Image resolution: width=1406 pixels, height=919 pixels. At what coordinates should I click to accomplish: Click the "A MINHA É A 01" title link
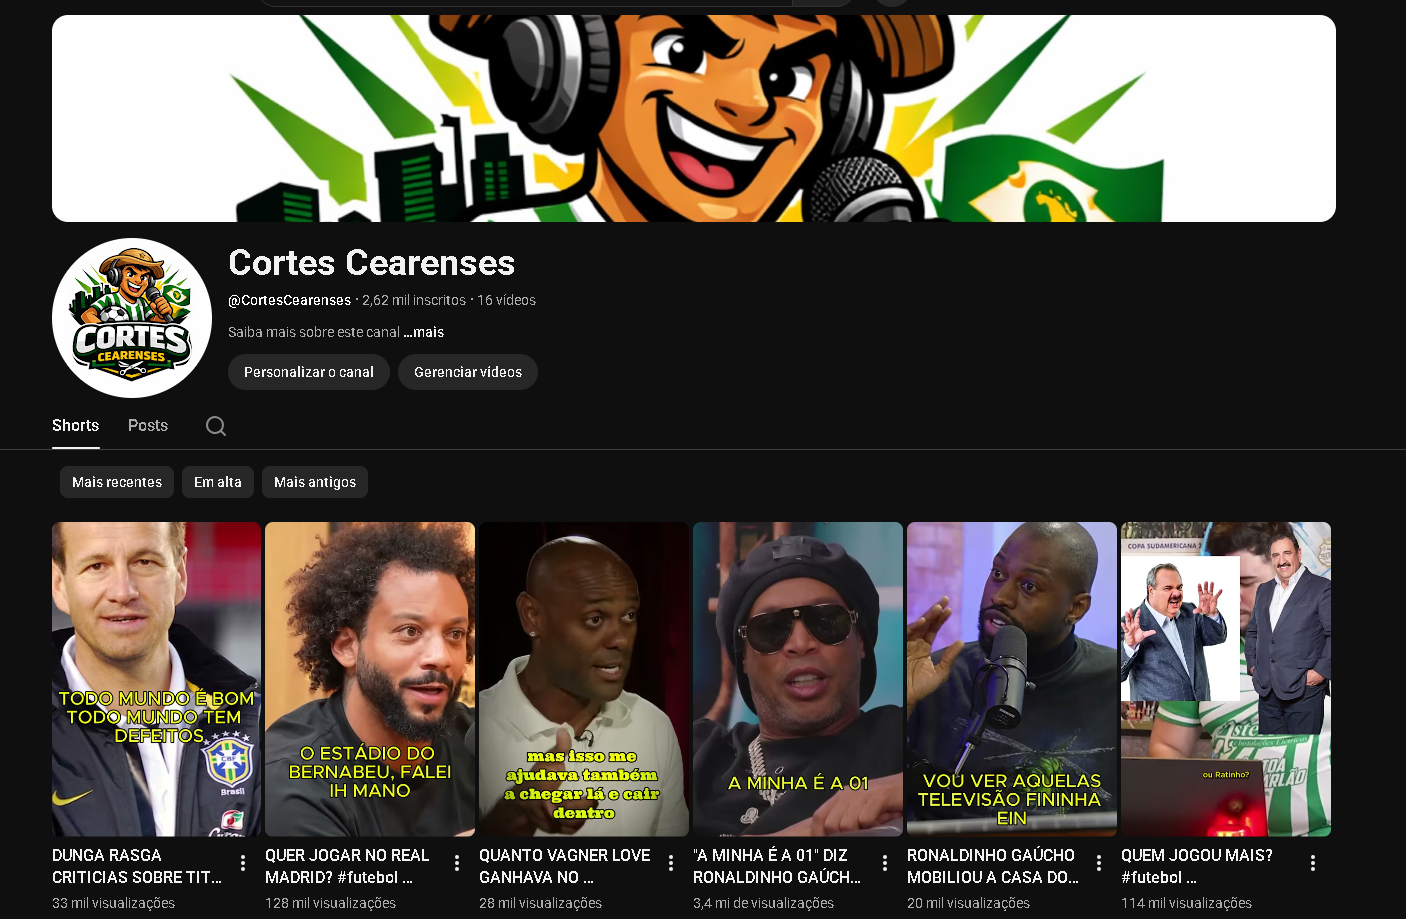click(x=777, y=866)
